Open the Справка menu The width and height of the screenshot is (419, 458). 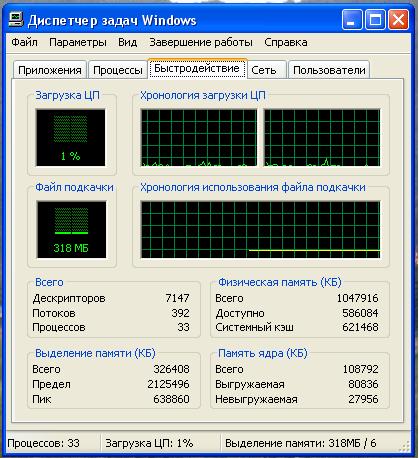[x=286, y=42]
